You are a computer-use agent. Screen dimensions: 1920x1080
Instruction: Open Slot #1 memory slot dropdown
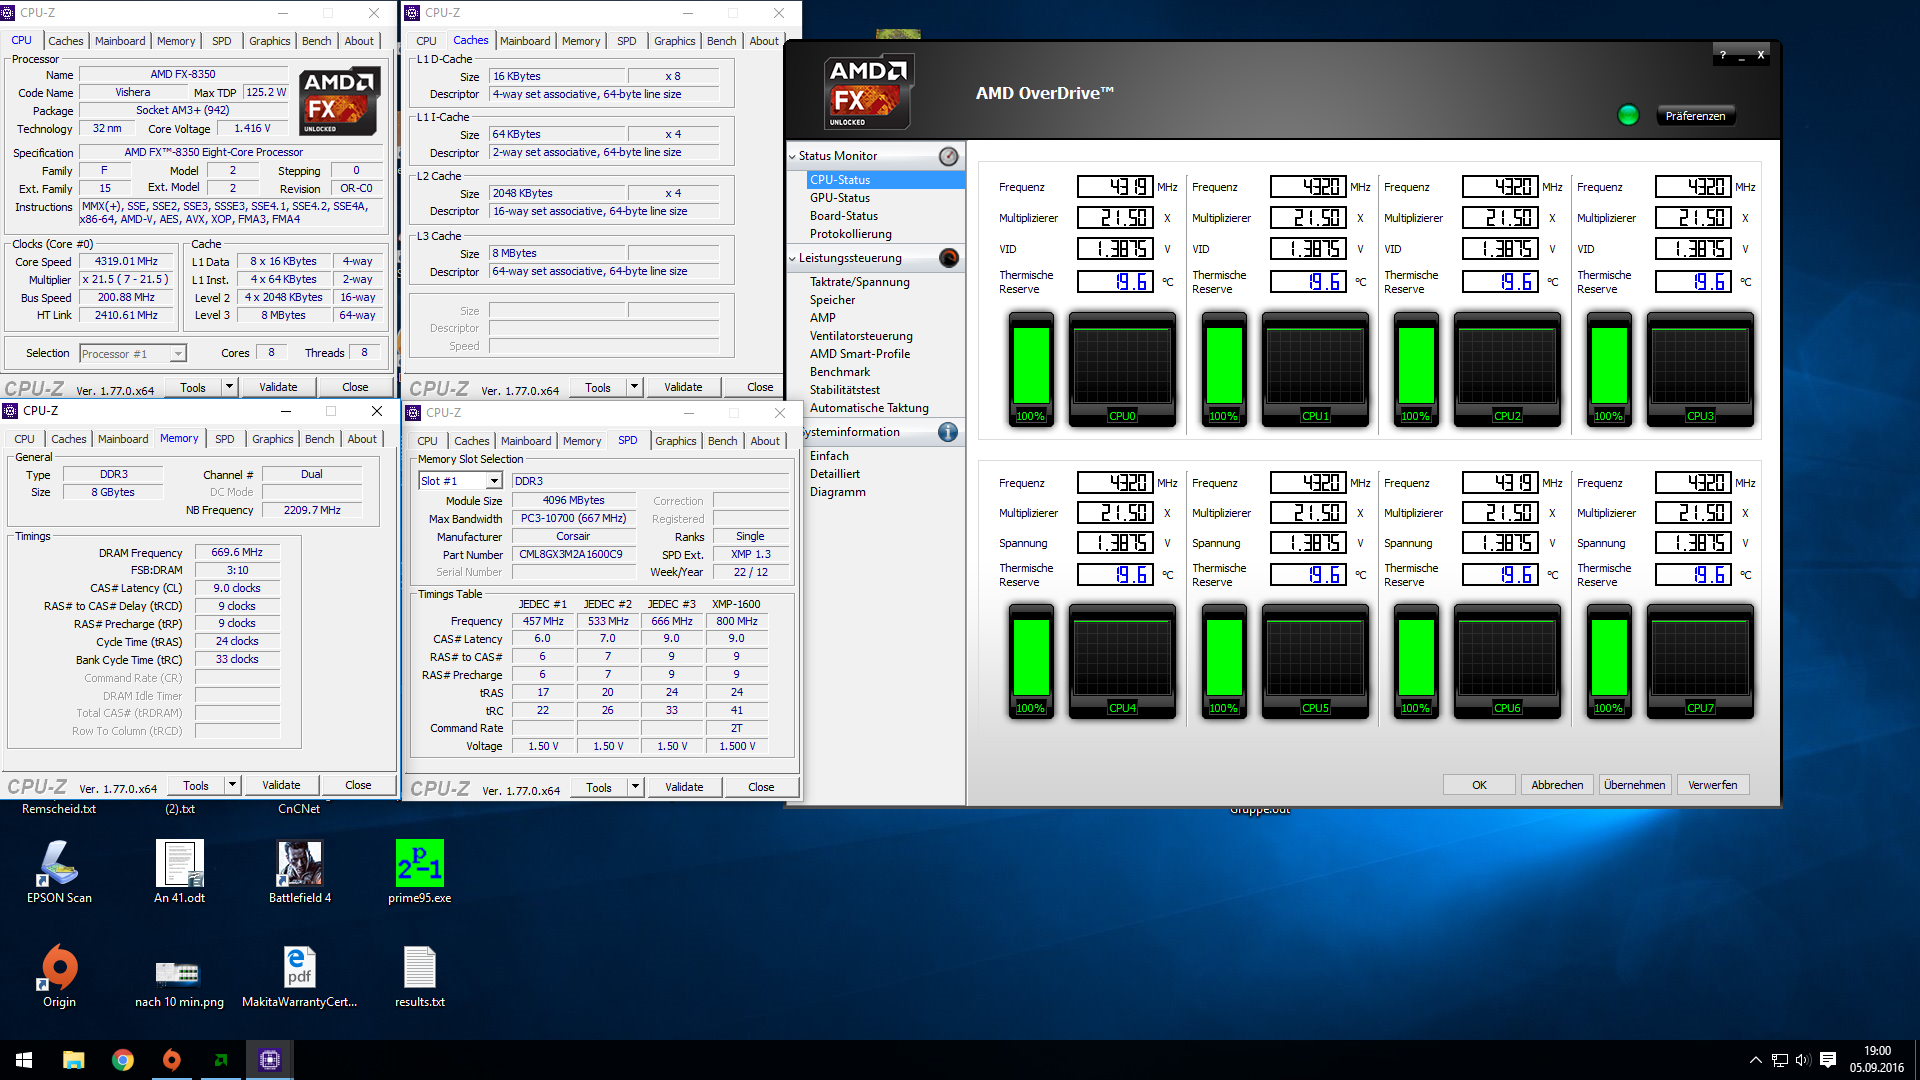point(493,481)
